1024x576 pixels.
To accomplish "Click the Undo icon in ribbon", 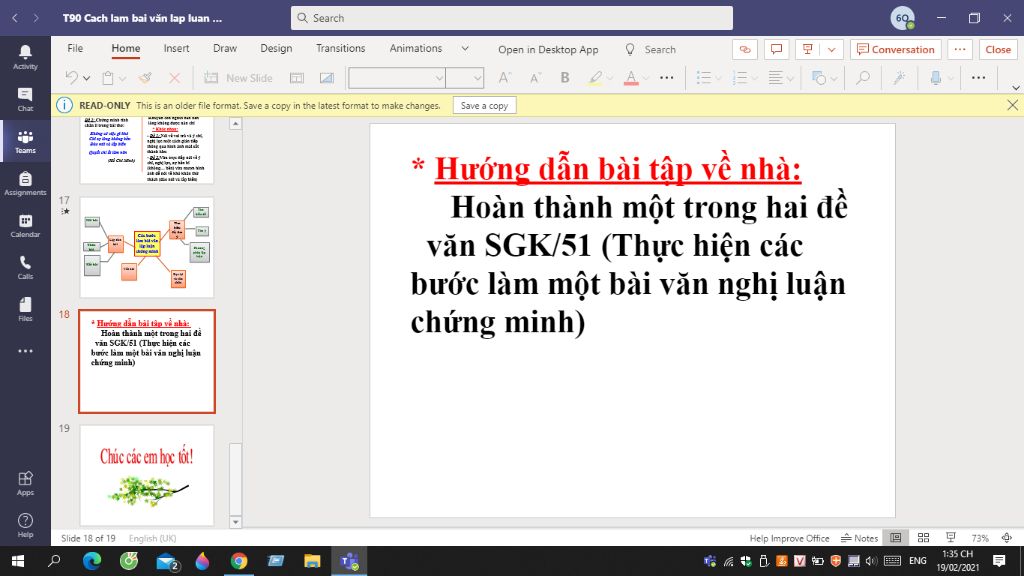I will [x=71, y=78].
